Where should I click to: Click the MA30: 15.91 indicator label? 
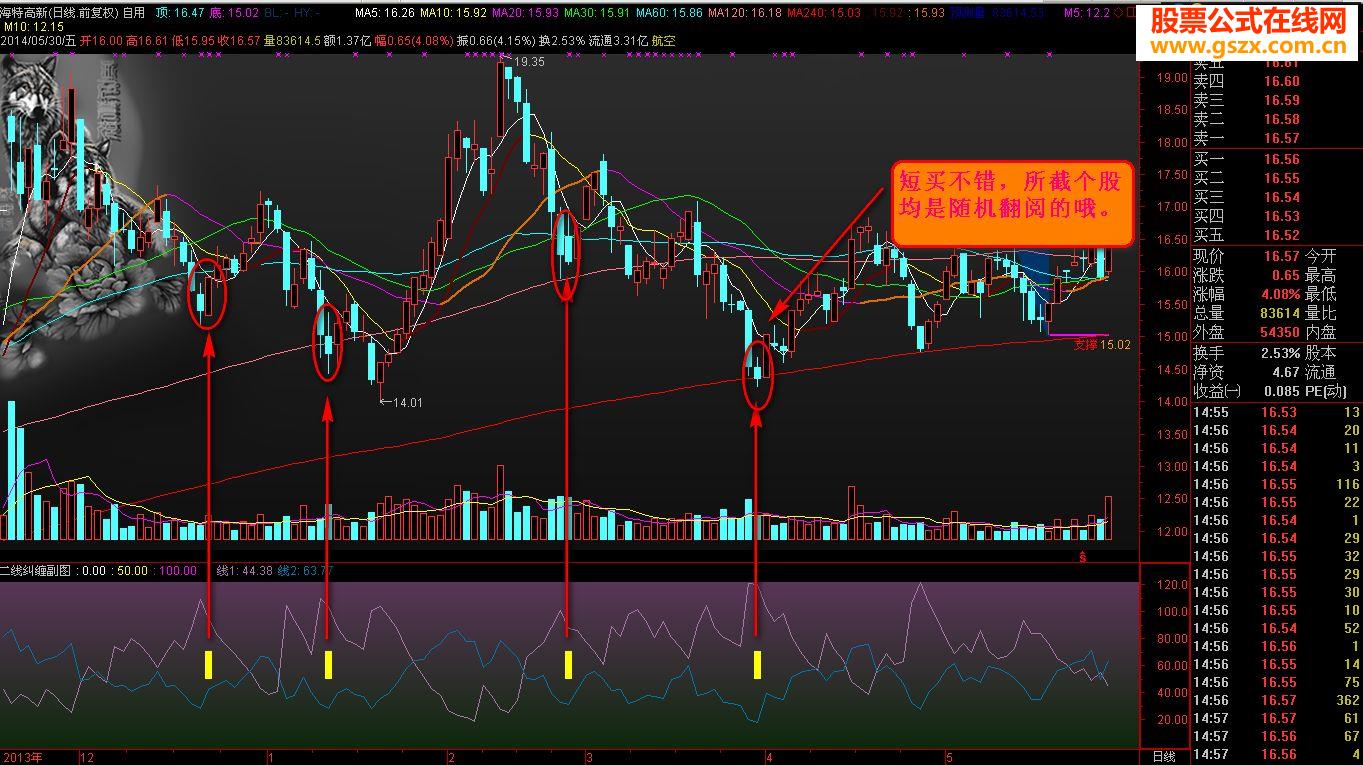(x=598, y=13)
